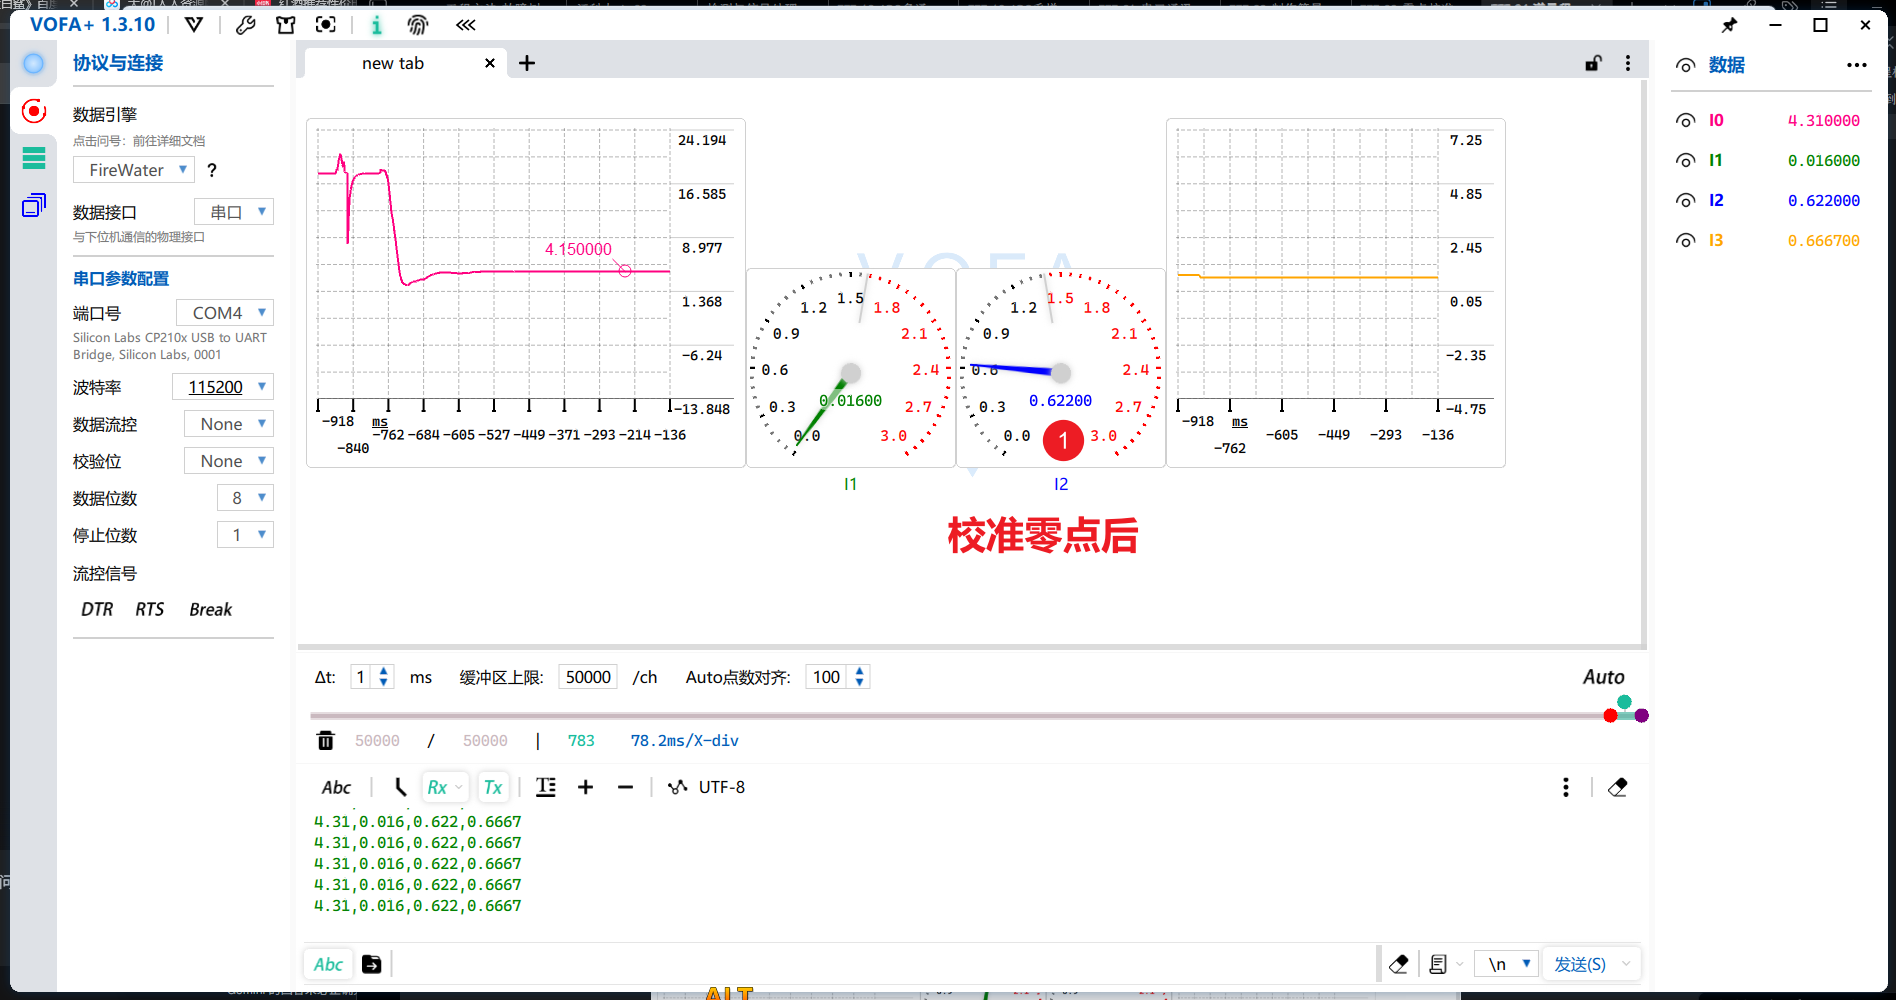1896x1000 pixels.
Task: Expand the COM4 port dropdown
Action: coord(225,313)
